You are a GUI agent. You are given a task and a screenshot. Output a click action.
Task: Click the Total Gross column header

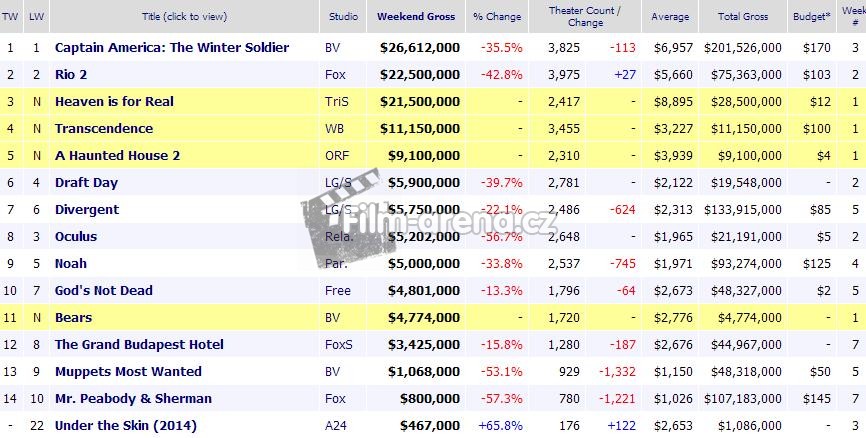(741, 16)
